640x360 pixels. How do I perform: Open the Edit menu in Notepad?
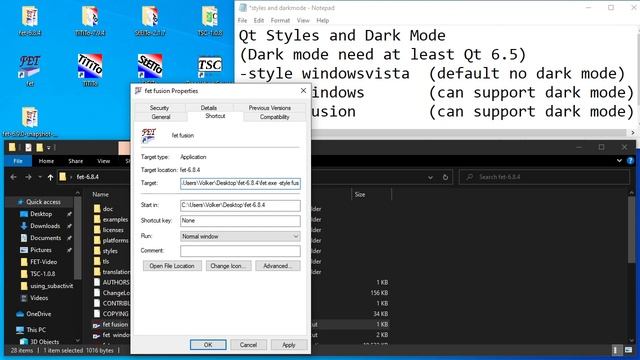(x=259, y=20)
